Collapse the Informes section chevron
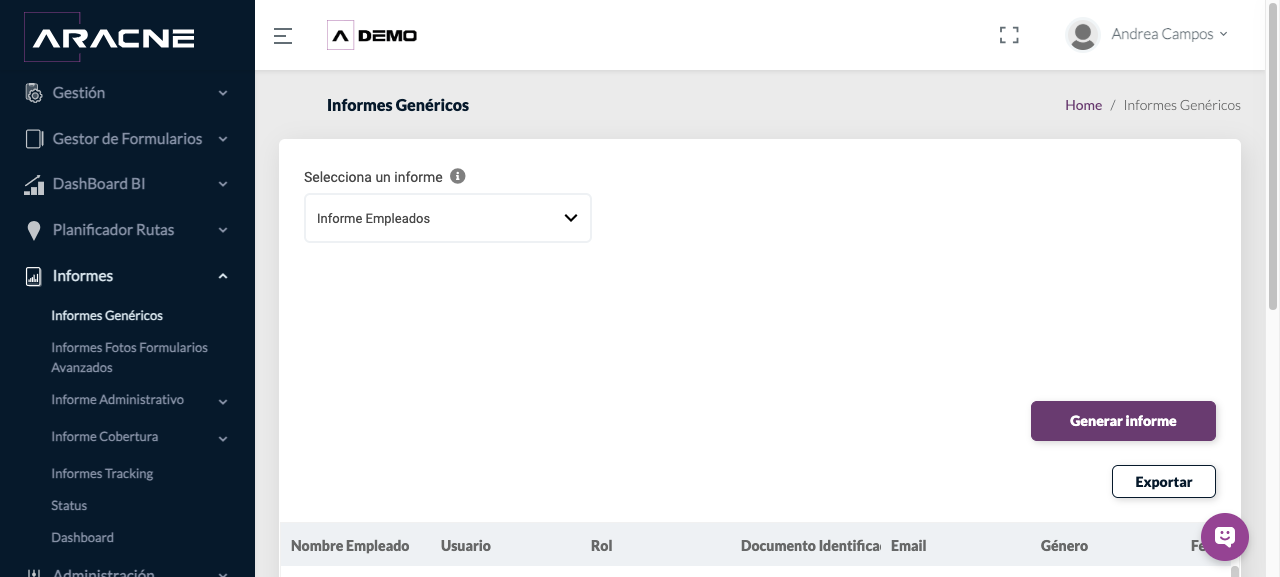Image resolution: width=1280 pixels, height=577 pixels. click(x=223, y=276)
